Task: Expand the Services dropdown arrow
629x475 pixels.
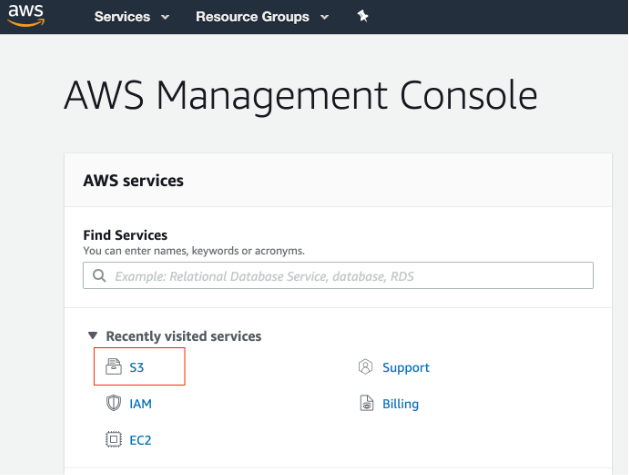Action: [x=165, y=17]
